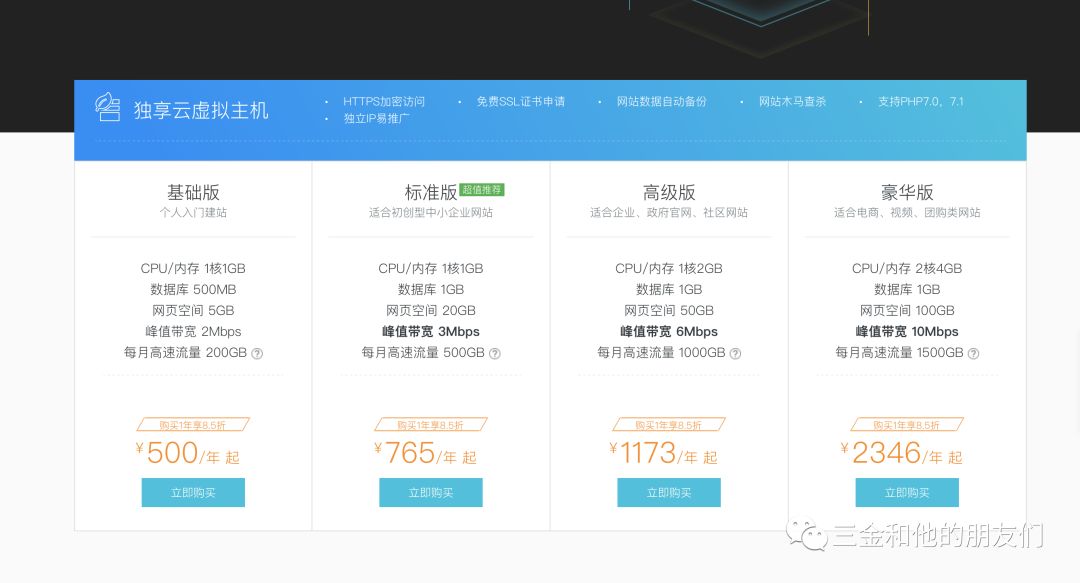Screen dimensions: 1080x583
Task: Open the help icon next to 500GB traffic
Action: click(495, 353)
